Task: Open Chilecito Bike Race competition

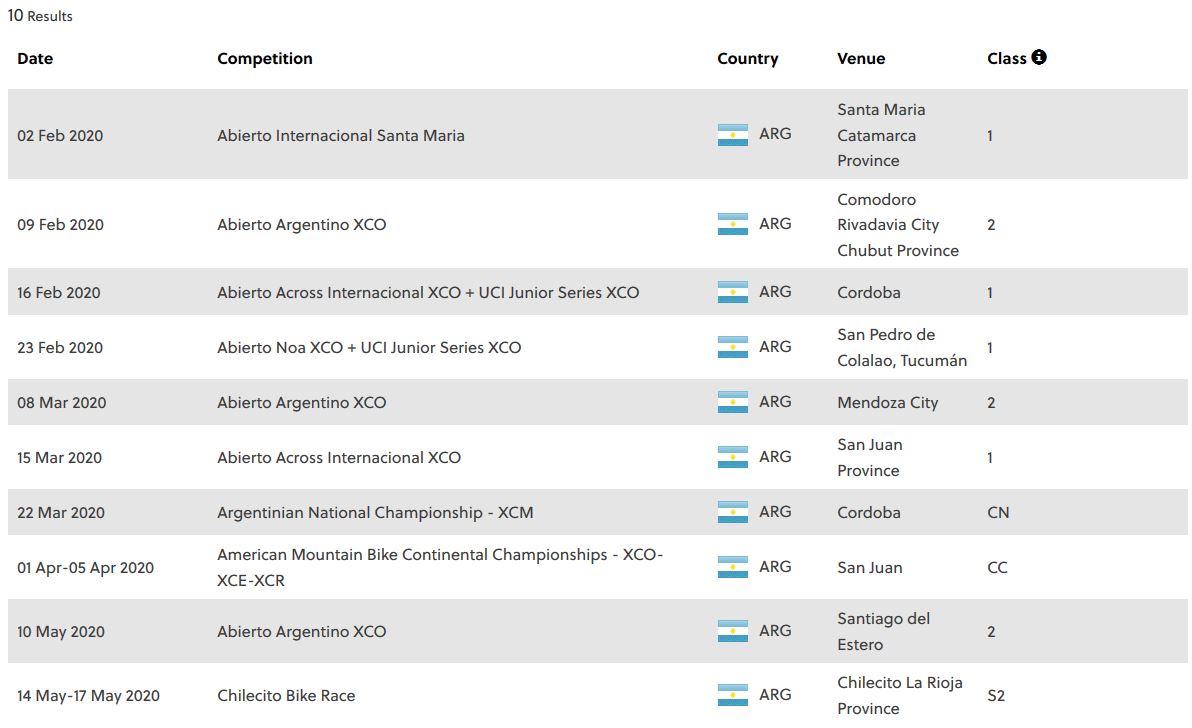Action: tap(286, 695)
